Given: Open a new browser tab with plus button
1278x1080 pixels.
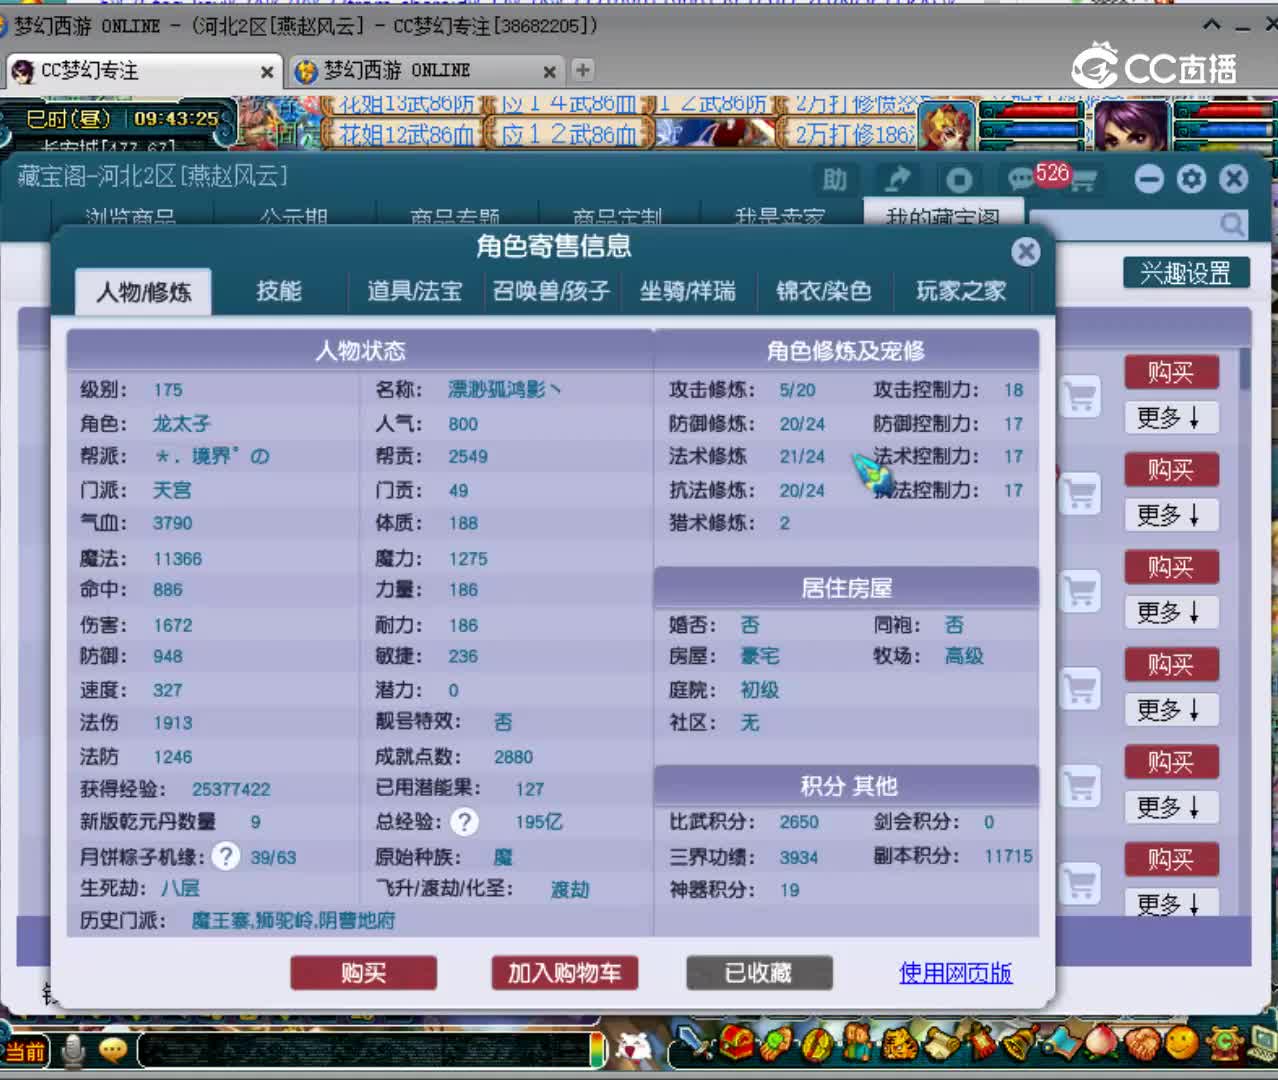Looking at the screenshot, I should (x=583, y=70).
